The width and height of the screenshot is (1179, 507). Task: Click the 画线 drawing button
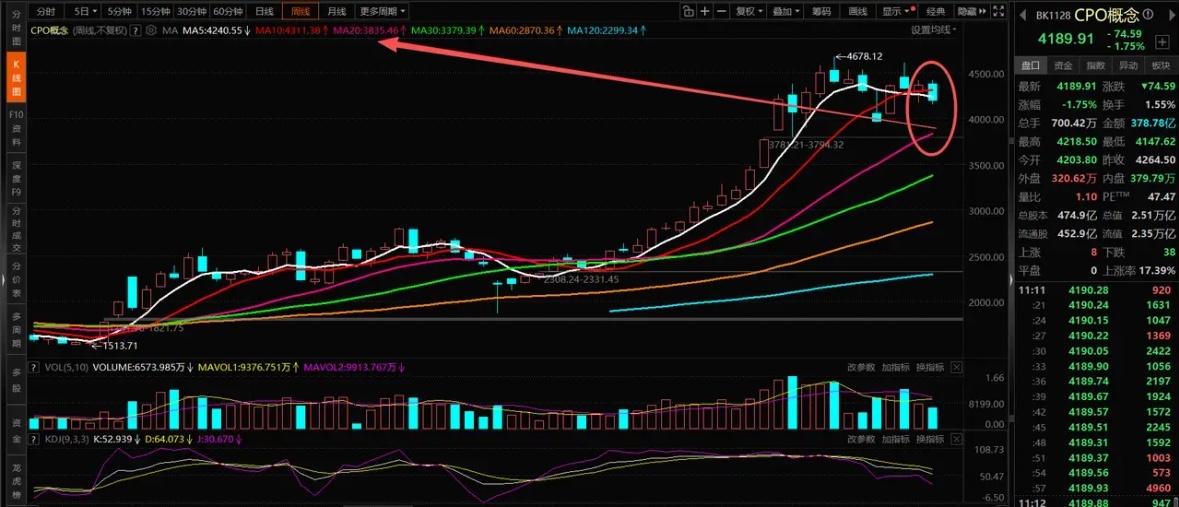click(858, 11)
